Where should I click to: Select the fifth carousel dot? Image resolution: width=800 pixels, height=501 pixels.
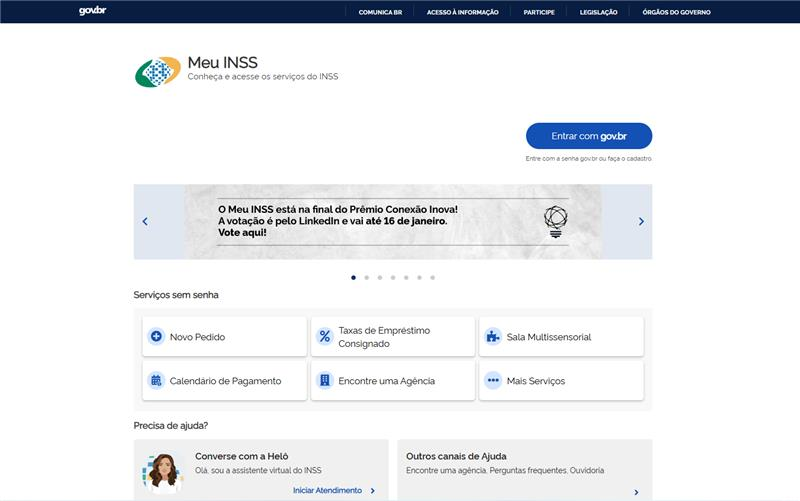click(x=406, y=278)
